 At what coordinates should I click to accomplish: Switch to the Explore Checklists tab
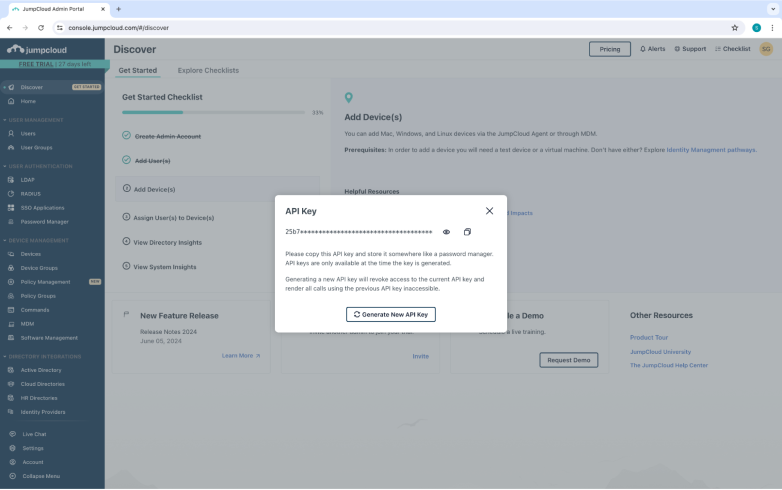click(208, 71)
